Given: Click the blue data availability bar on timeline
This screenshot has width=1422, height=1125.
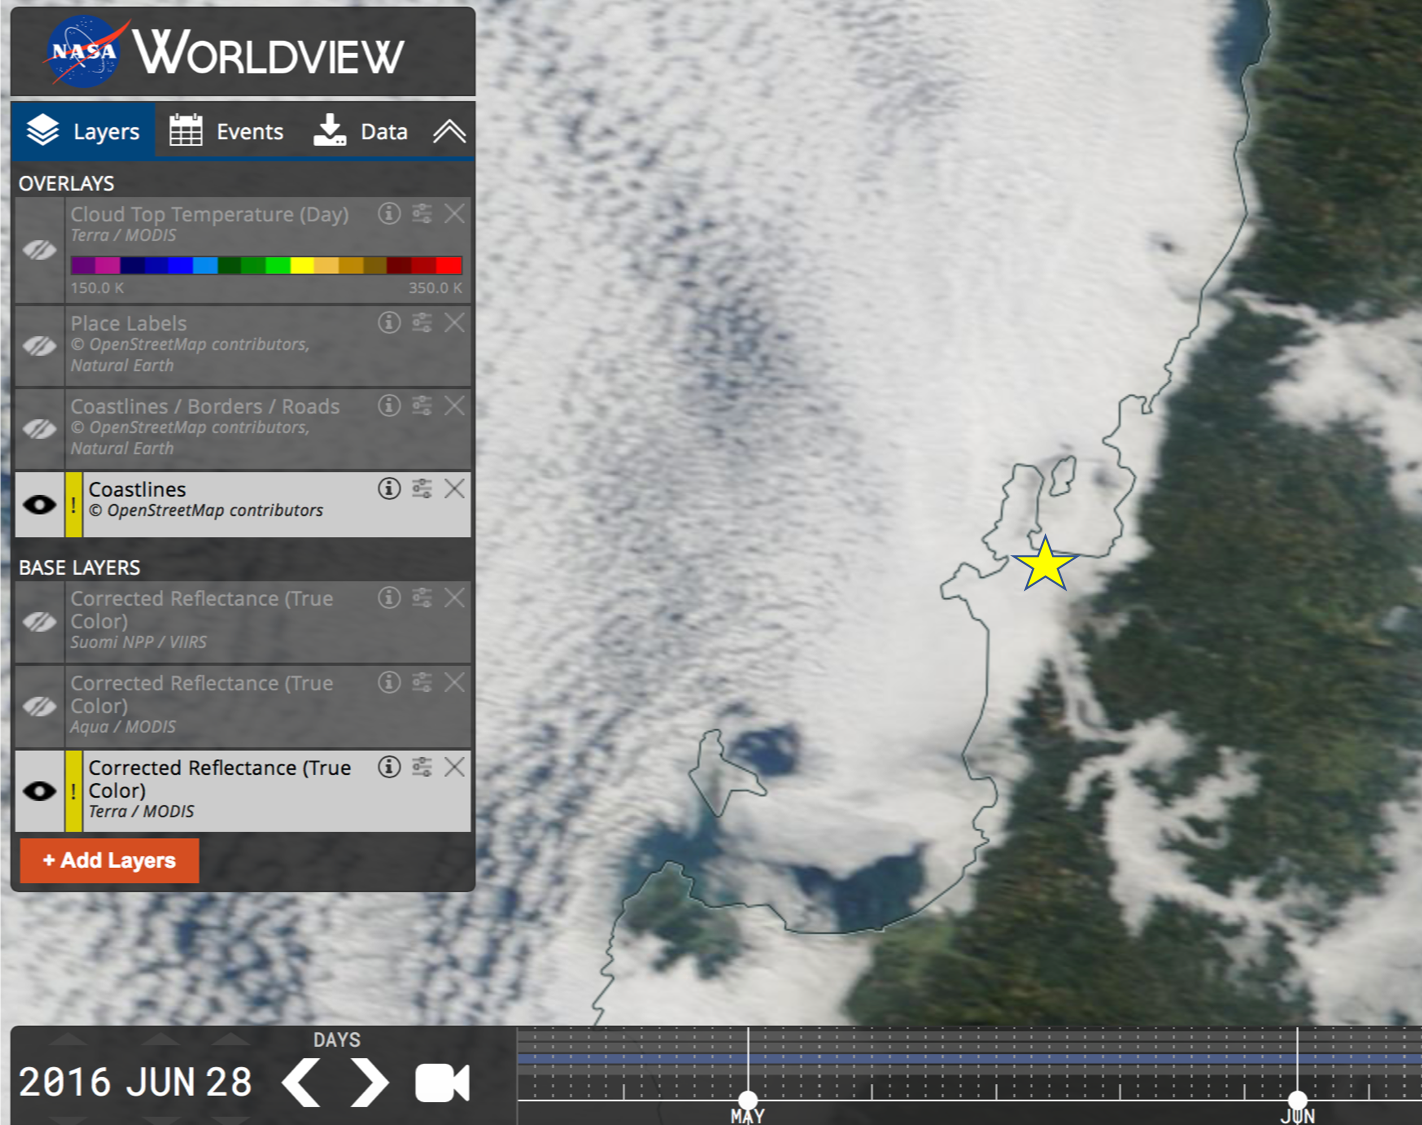Looking at the screenshot, I should point(969,1057).
